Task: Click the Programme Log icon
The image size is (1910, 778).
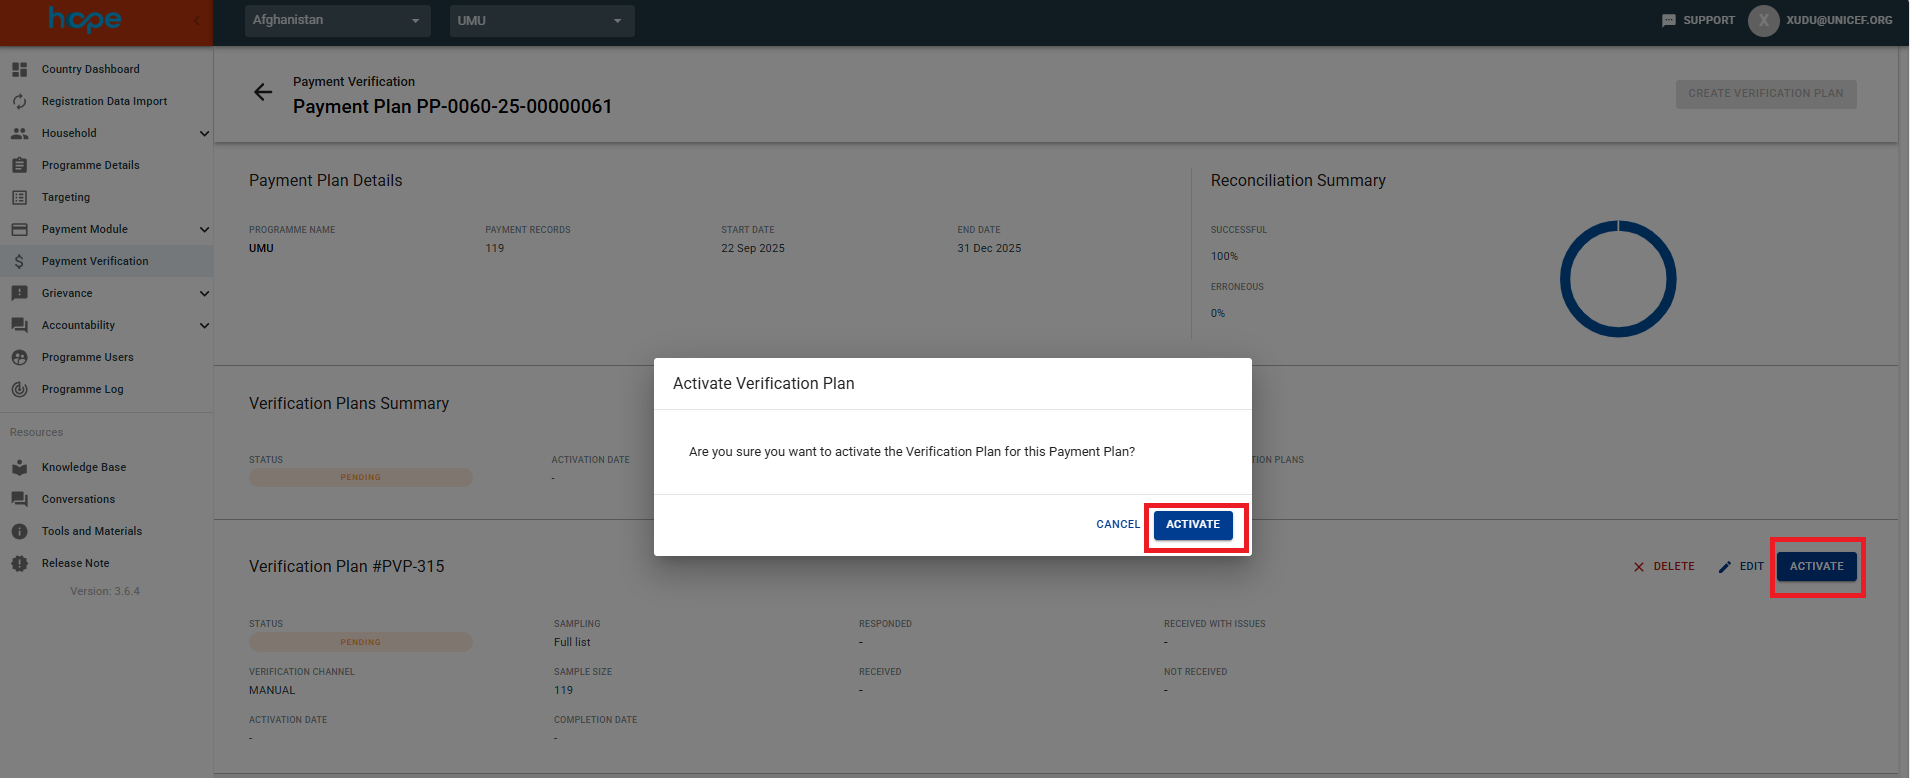Action: 19,389
